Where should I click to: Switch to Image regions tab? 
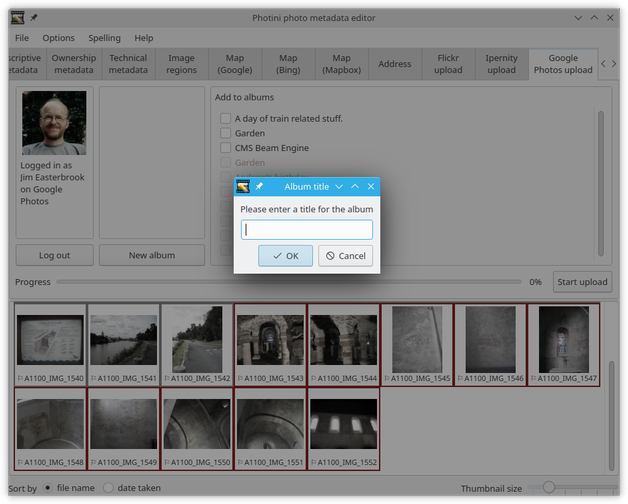[x=181, y=64]
